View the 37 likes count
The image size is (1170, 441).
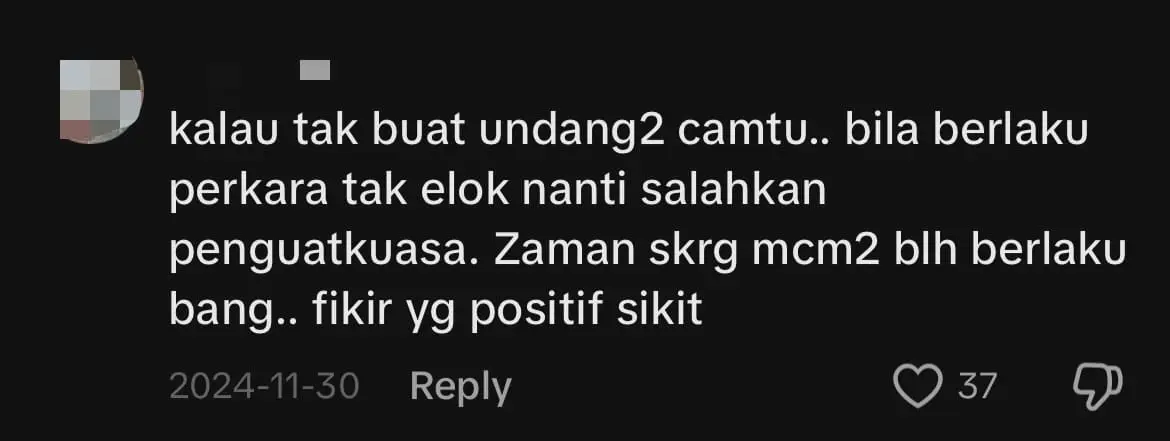click(977, 387)
